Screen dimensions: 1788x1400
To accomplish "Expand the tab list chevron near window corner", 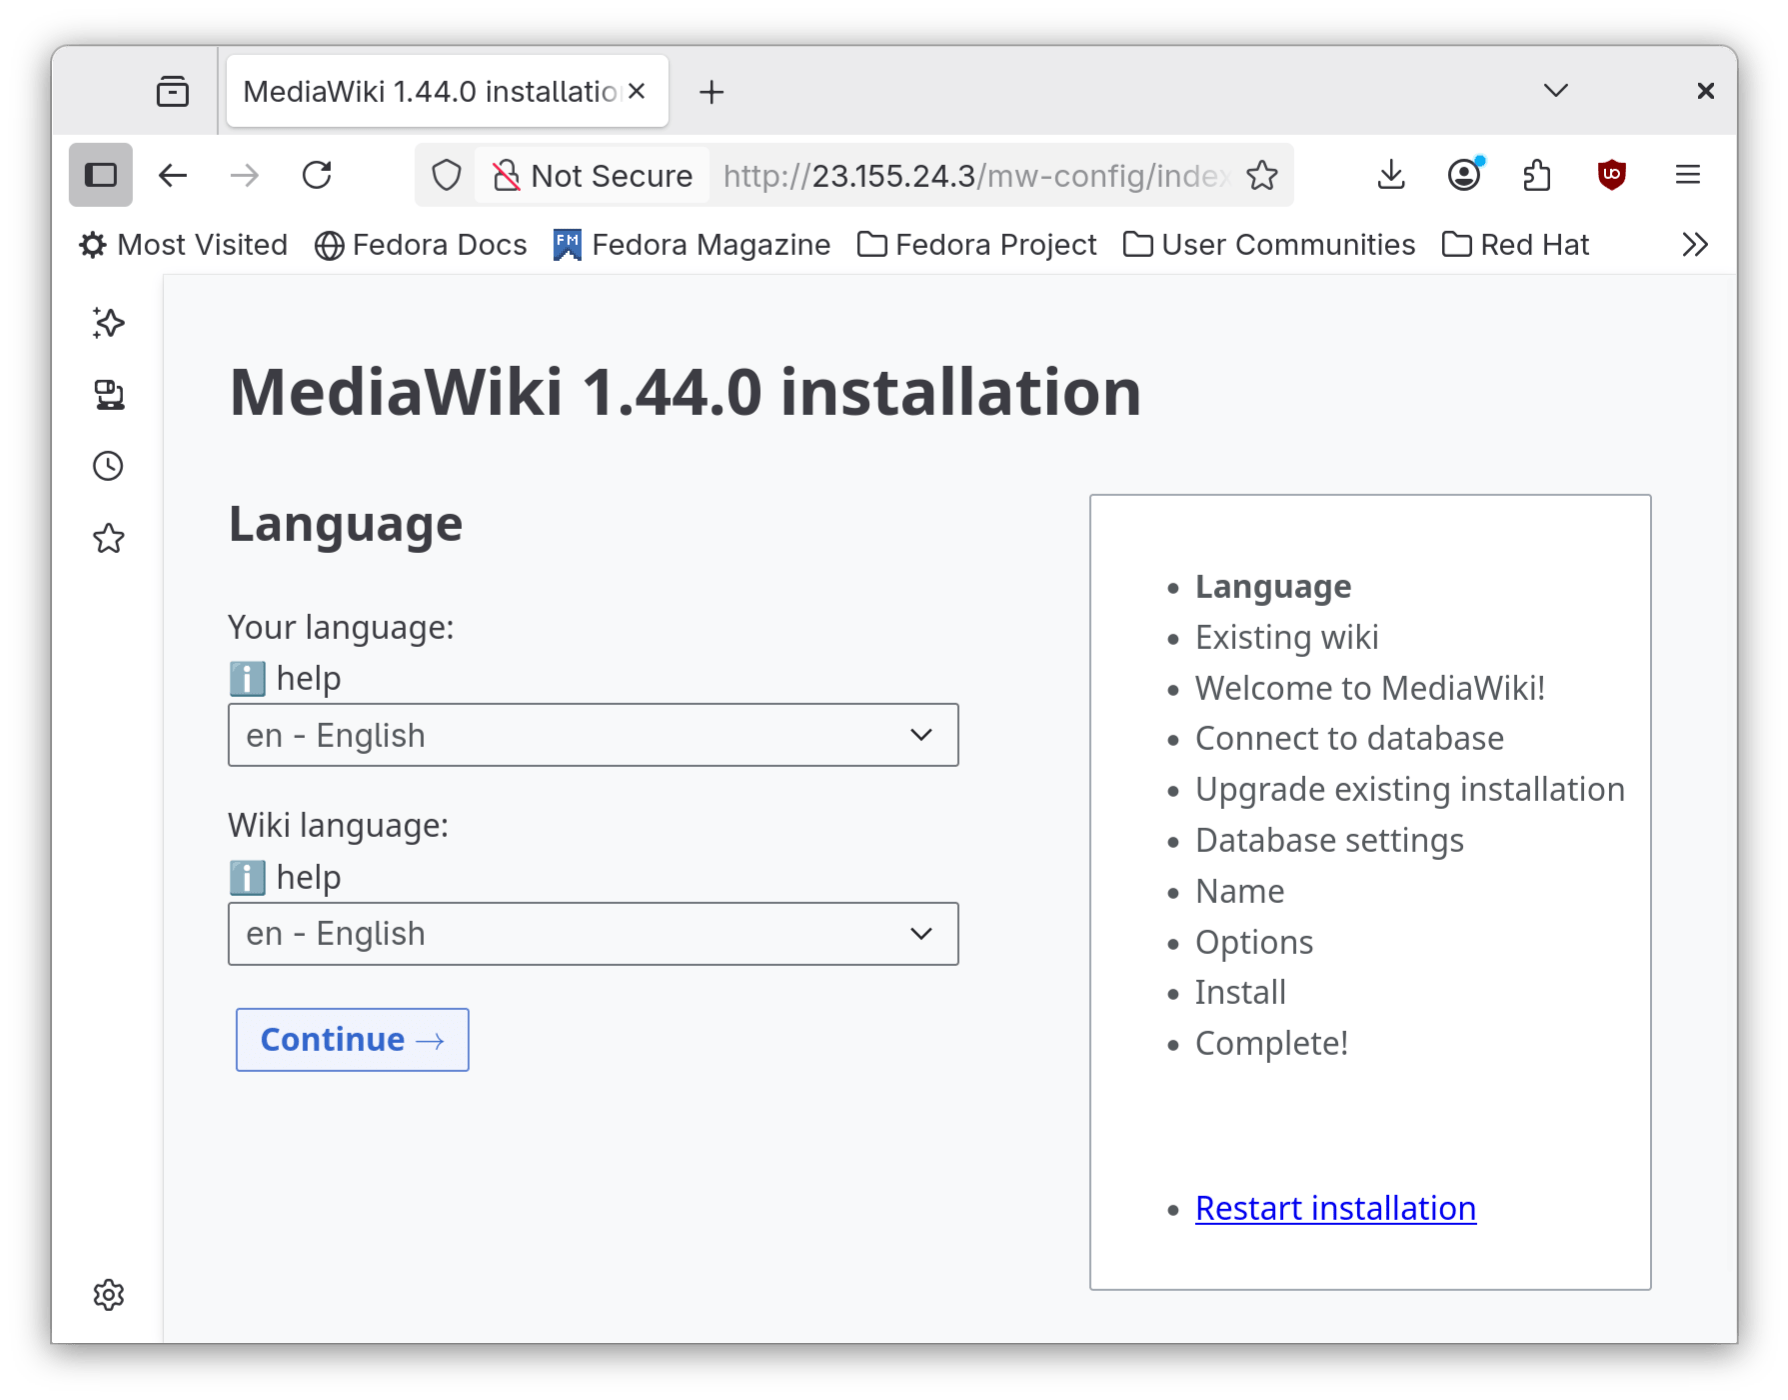I will tap(1555, 90).
